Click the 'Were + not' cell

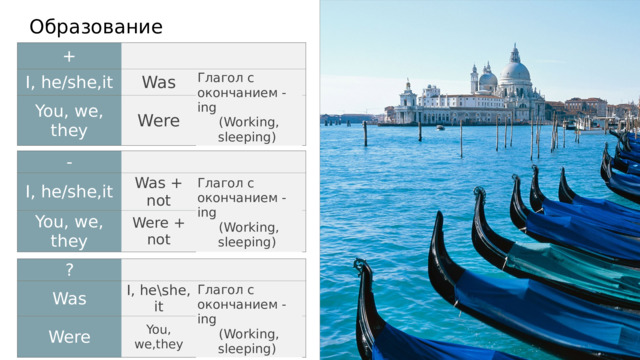tap(159, 231)
